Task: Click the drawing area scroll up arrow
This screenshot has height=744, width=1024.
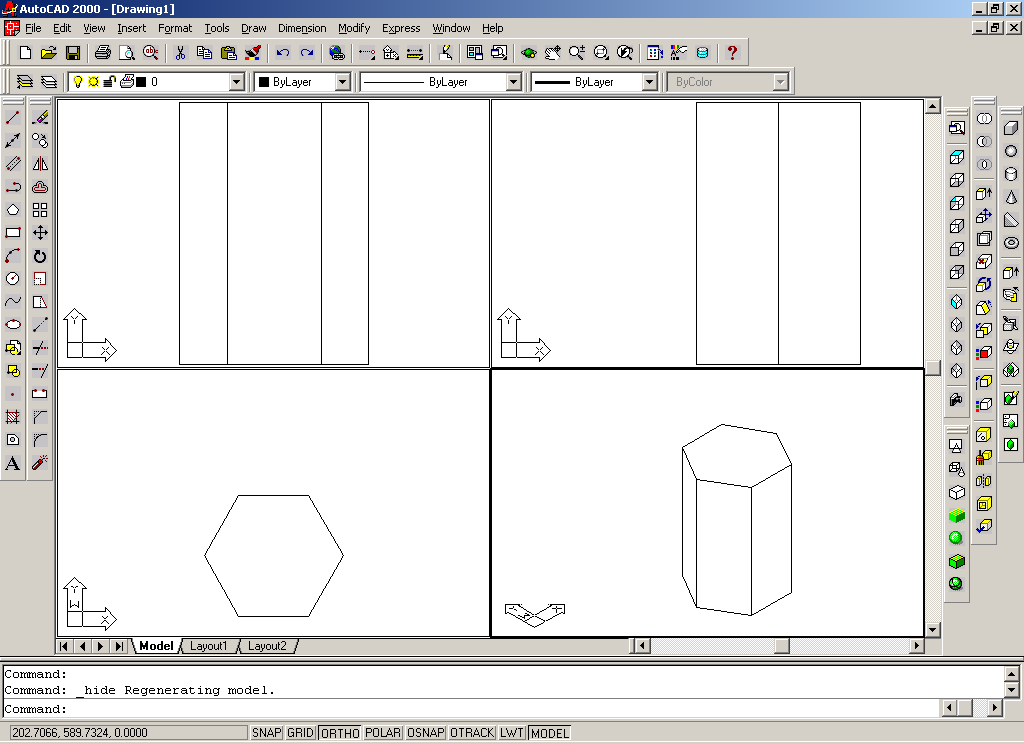Action: tap(933, 106)
